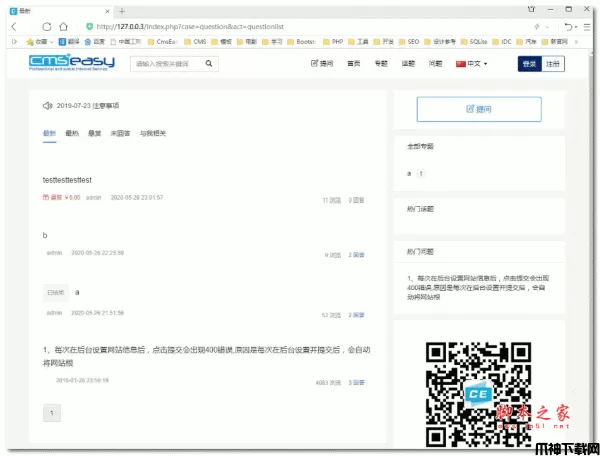Click the 3 replies link on 400 error question
Viewport: 600px width, 456px height.
pyautogui.click(x=356, y=382)
